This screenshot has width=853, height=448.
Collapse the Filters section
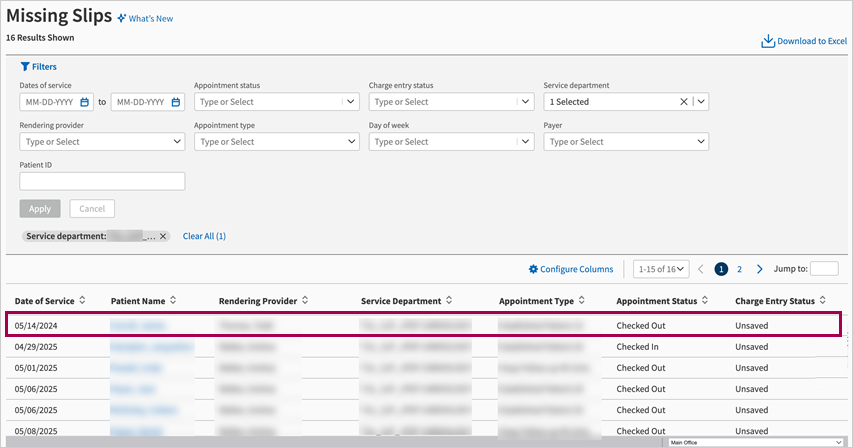tap(38, 67)
